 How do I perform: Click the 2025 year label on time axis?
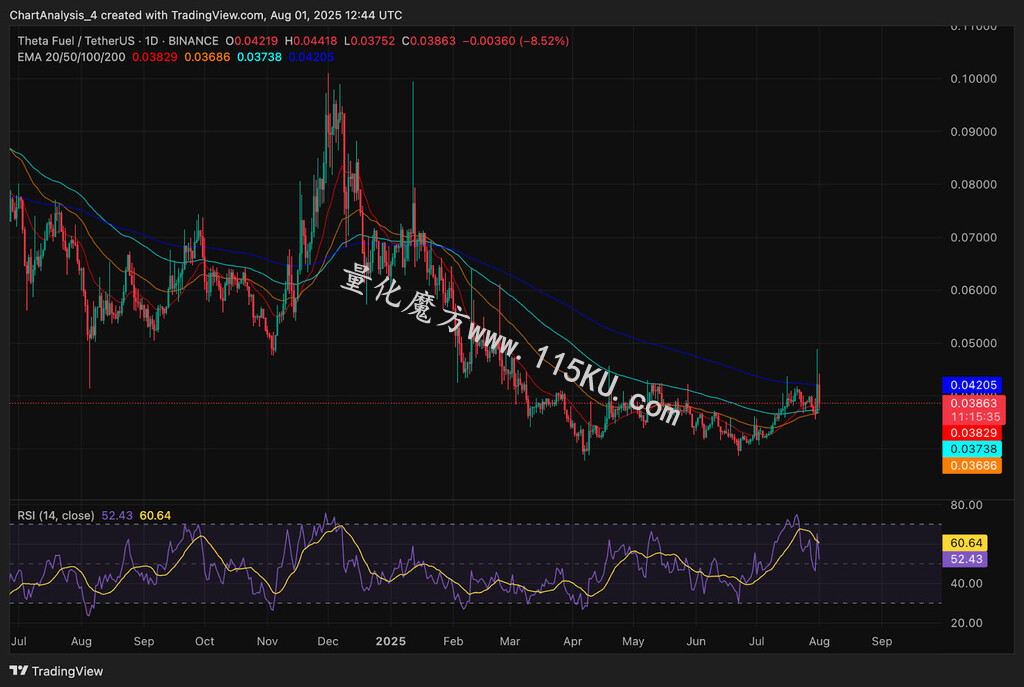click(391, 641)
